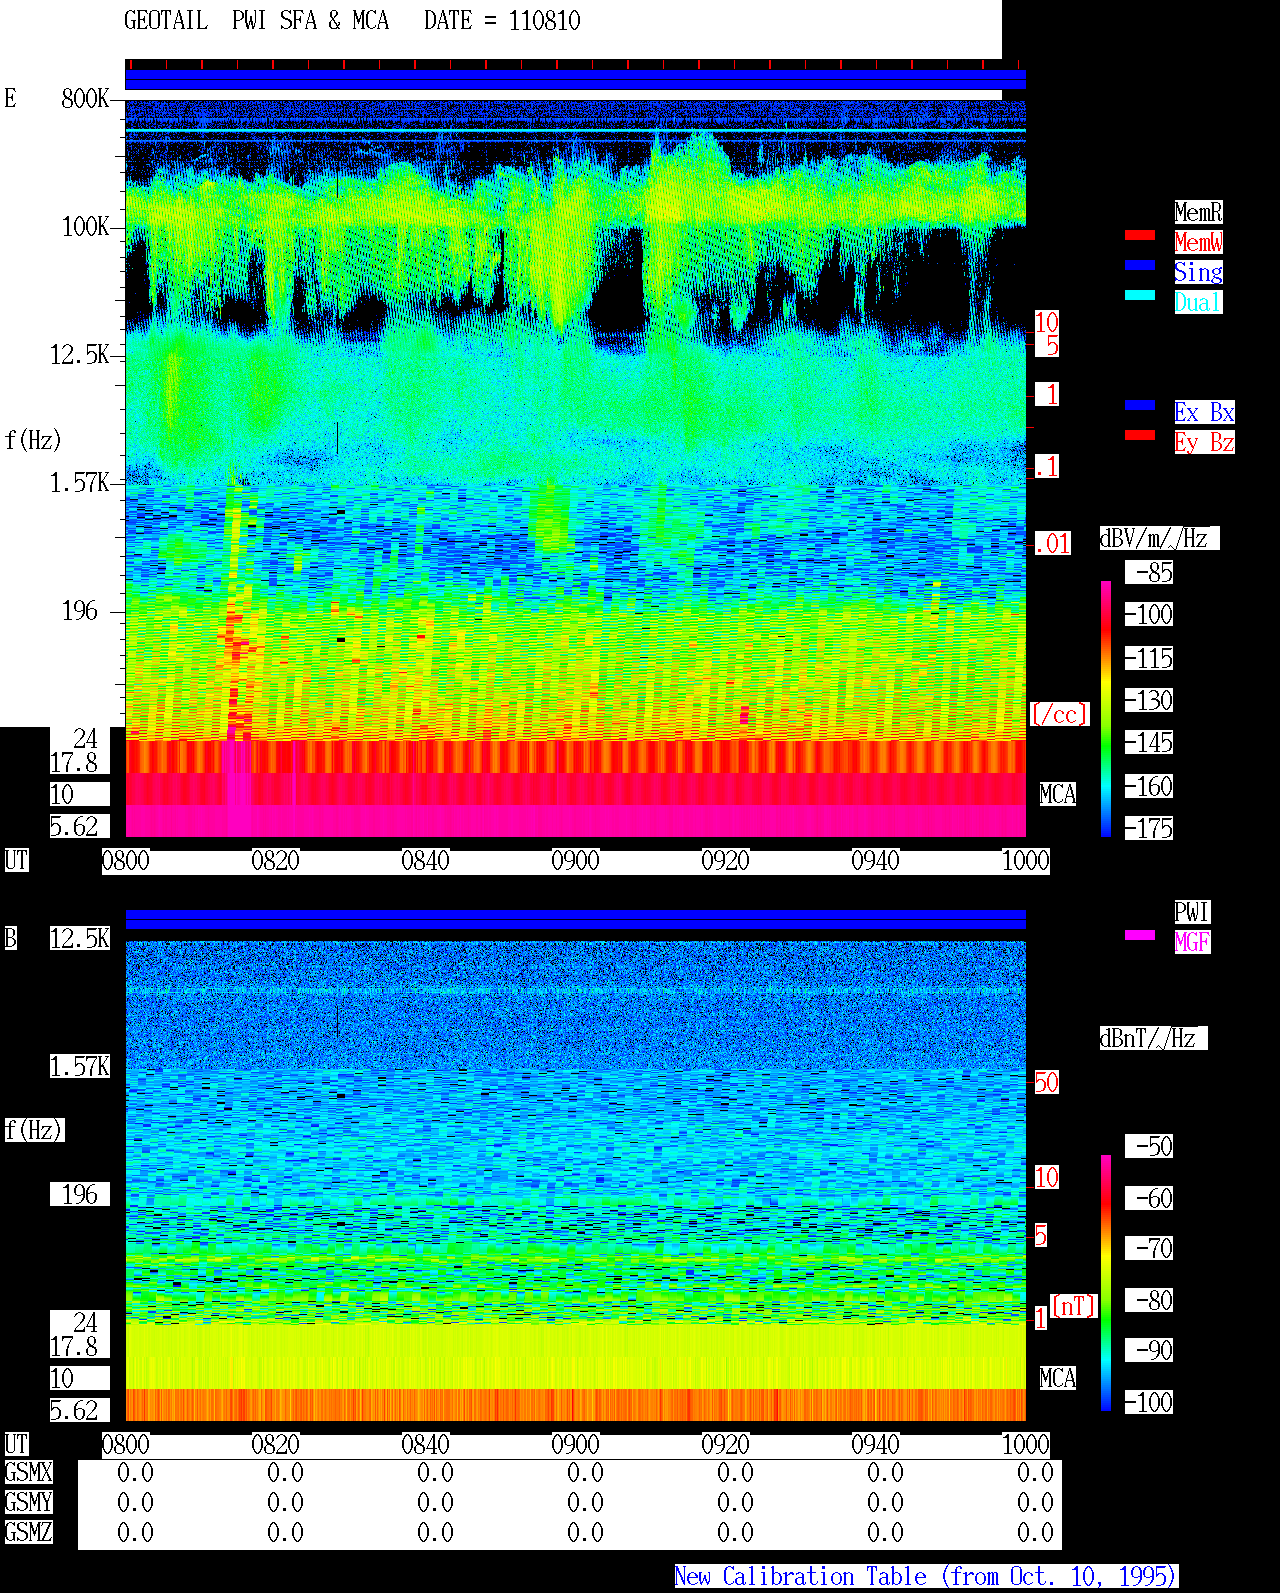Click the dBV/m/√Hz color scale bar
Image resolution: width=1280 pixels, height=1593 pixels.
pyautogui.click(x=1106, y=708)
